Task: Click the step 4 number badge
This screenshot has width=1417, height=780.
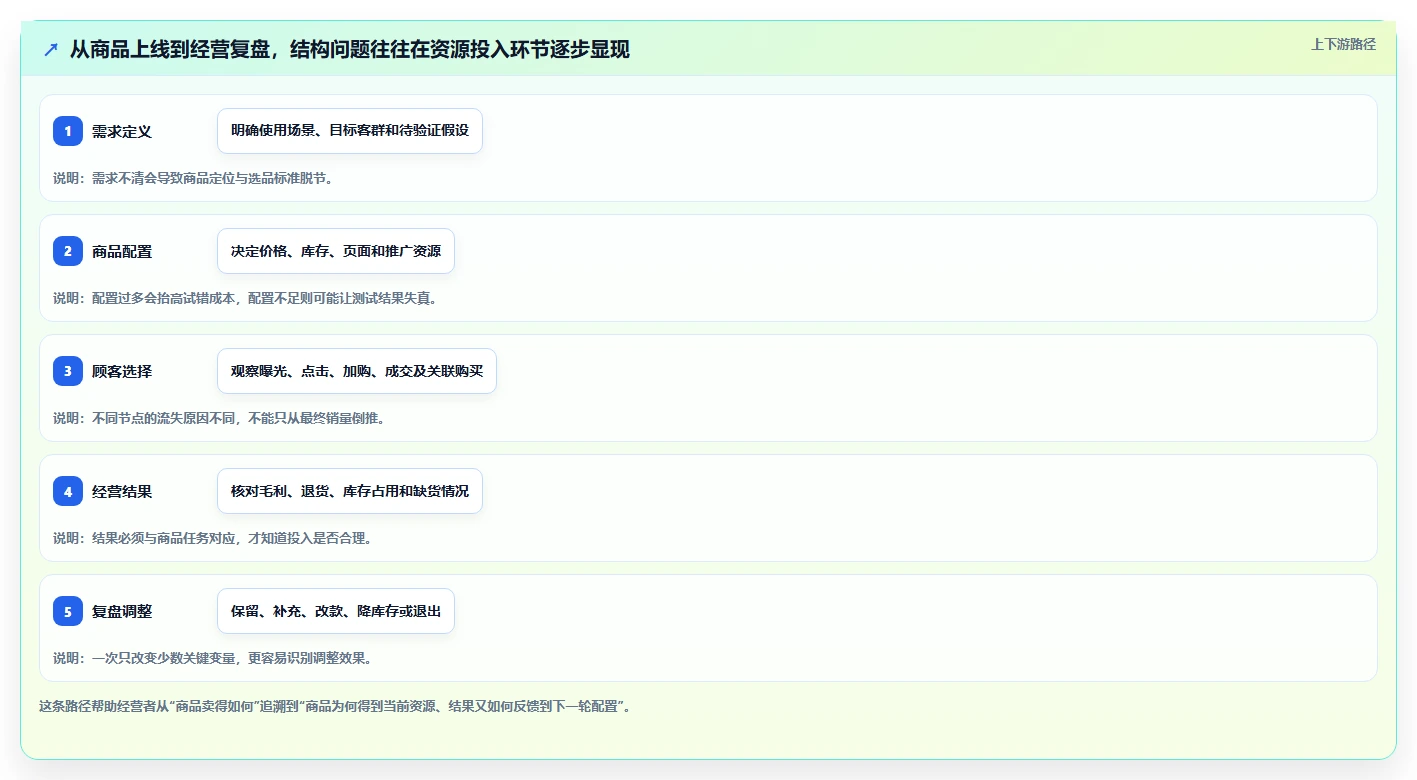Action: (x=68, y=491)
